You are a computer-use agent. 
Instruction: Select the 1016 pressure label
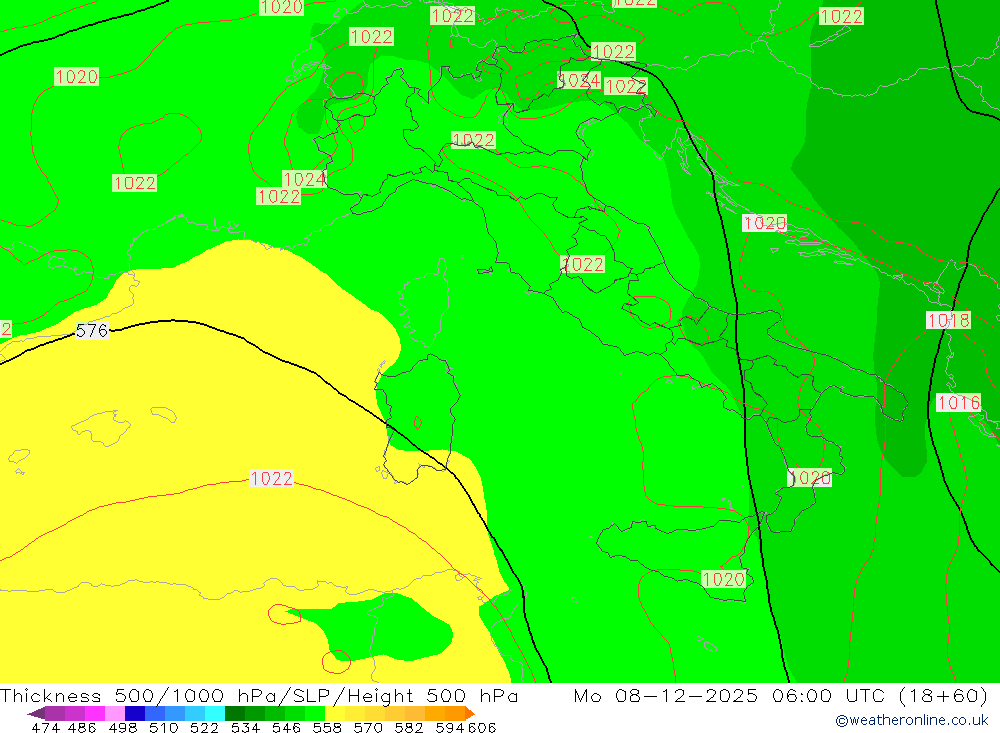coord(958,403)
